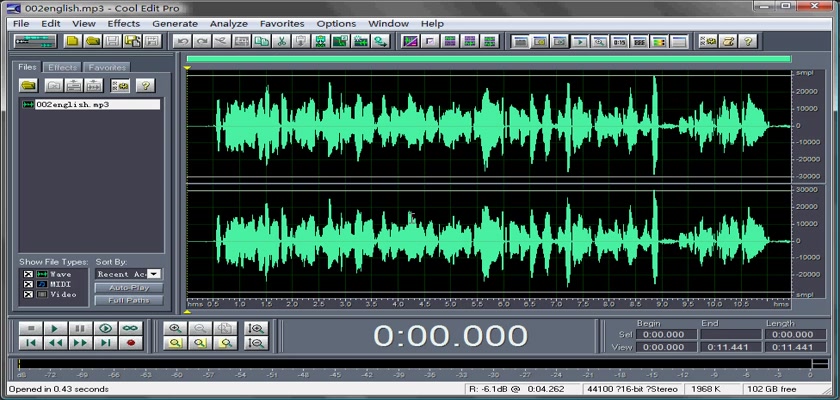The height and width of the screenshot is (400, 840).
Task: Click the help question mark toolbar icon
Action: [748, 41]
